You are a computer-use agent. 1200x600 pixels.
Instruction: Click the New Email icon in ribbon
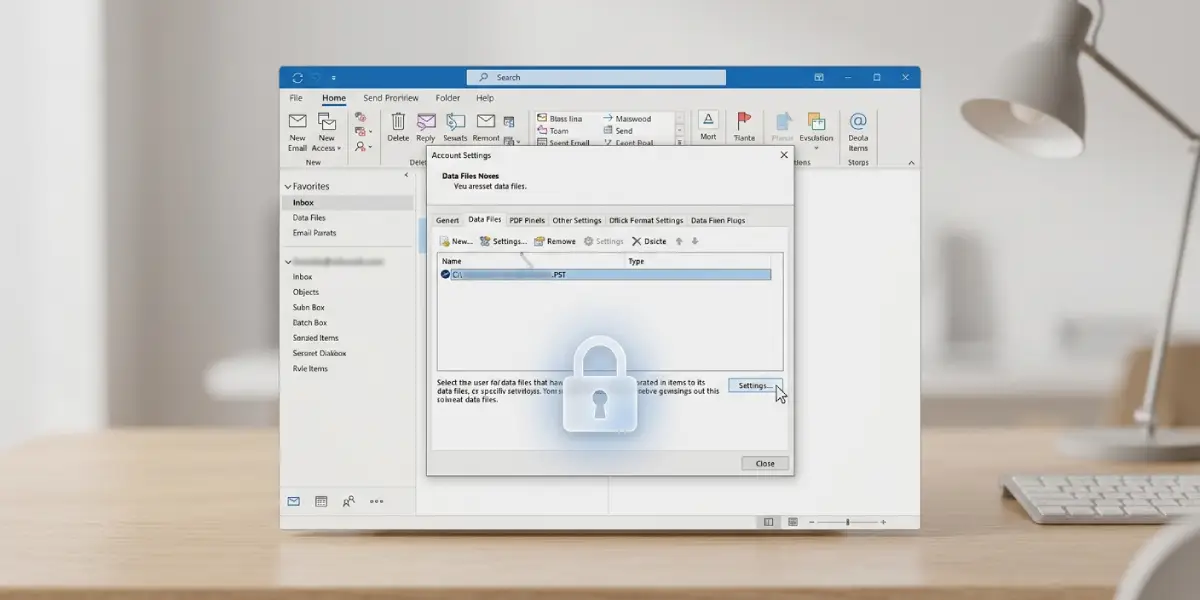(297, 121)
